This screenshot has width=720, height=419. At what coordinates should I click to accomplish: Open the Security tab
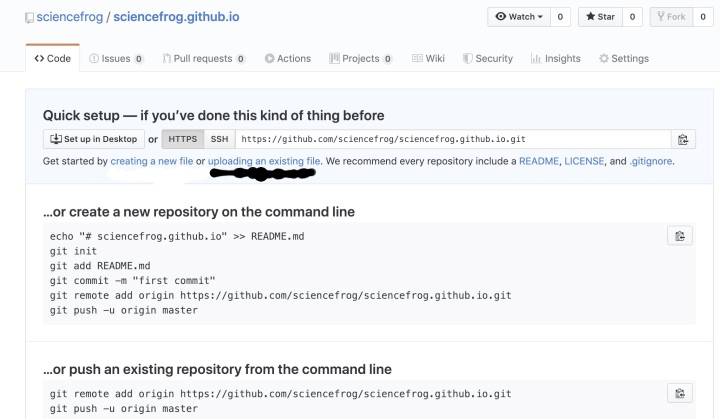[x=488, y=58]
